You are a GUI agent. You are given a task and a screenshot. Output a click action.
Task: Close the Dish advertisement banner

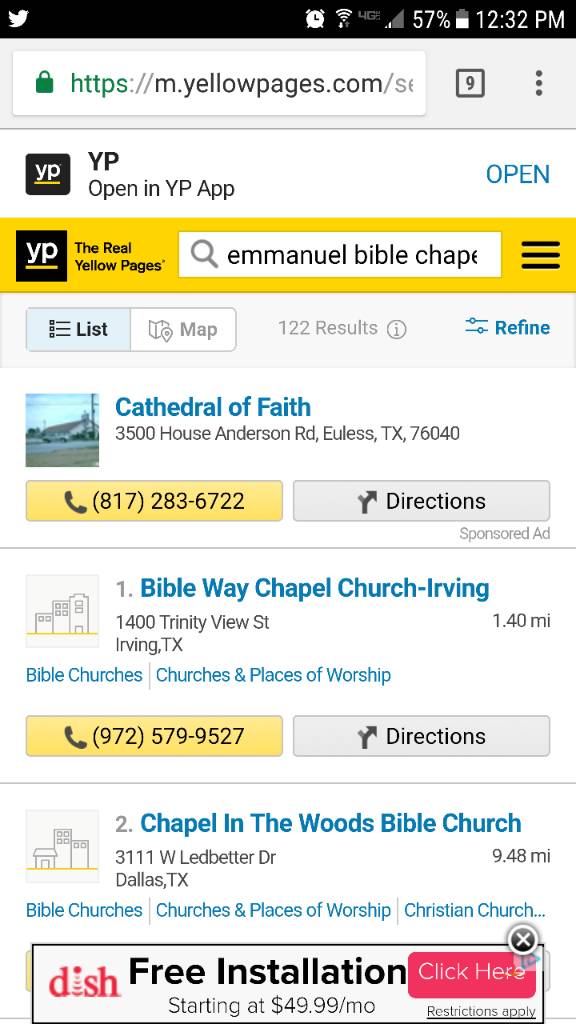pyautogui.click(x=523, y=940)
